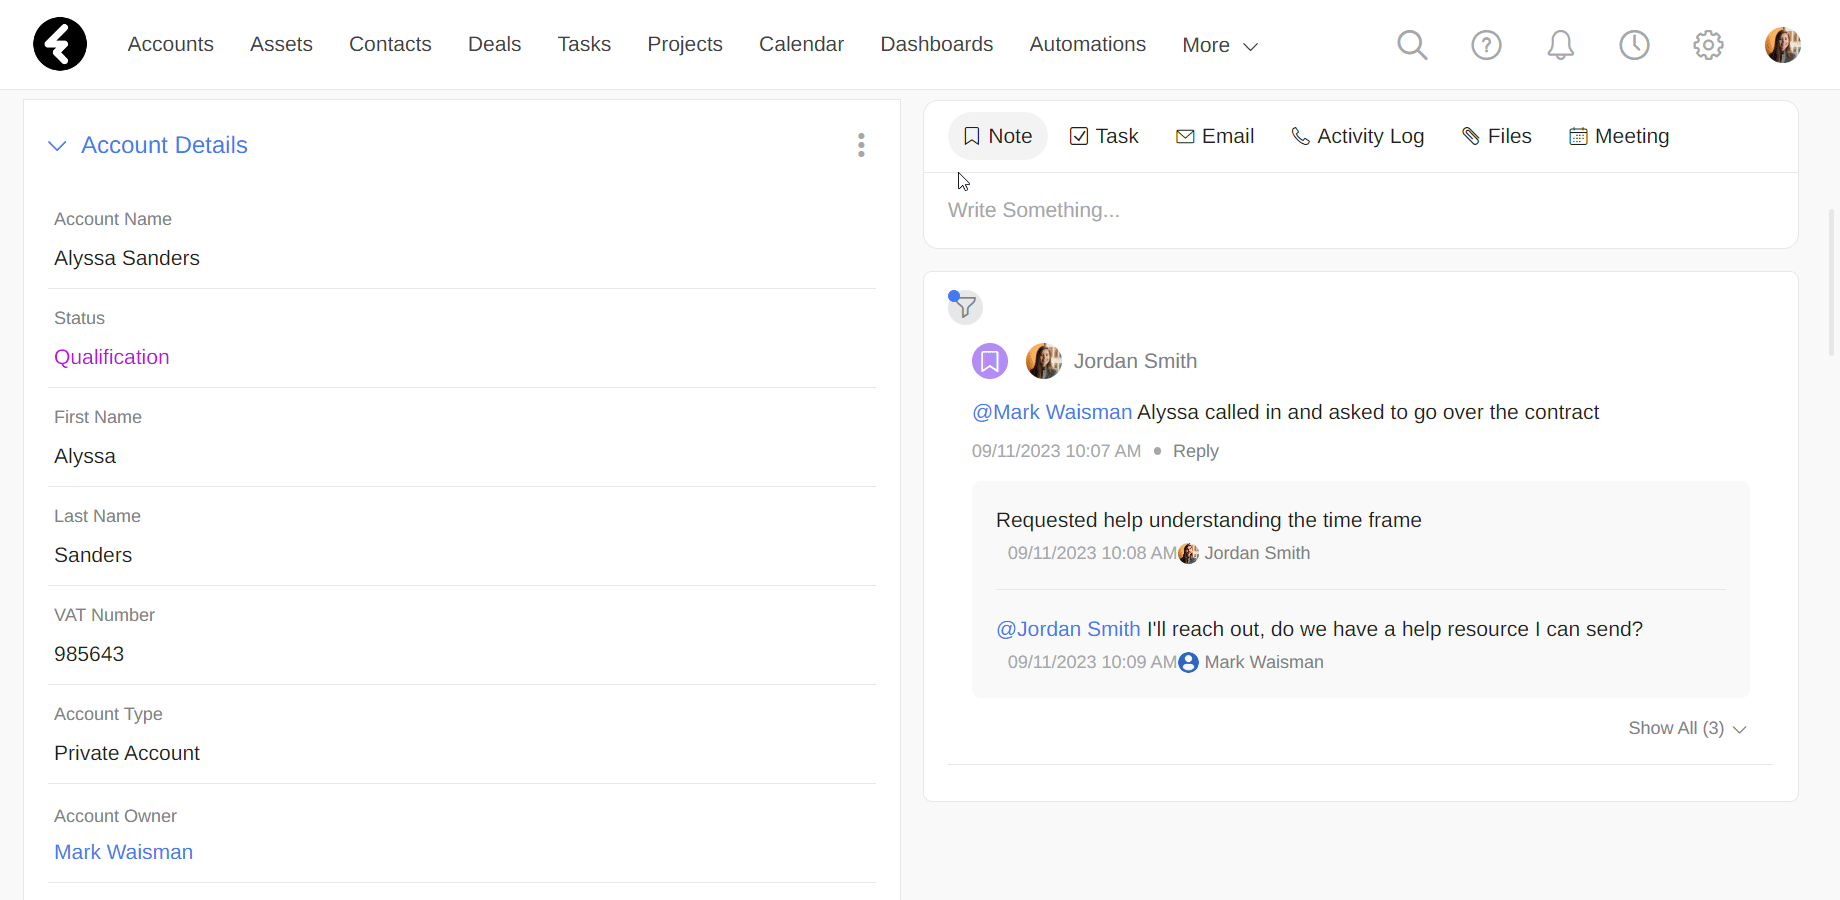
Task: Click Jordan Smith's avatar on the note
Action: pyautogui.click(x=1044, y=361)
